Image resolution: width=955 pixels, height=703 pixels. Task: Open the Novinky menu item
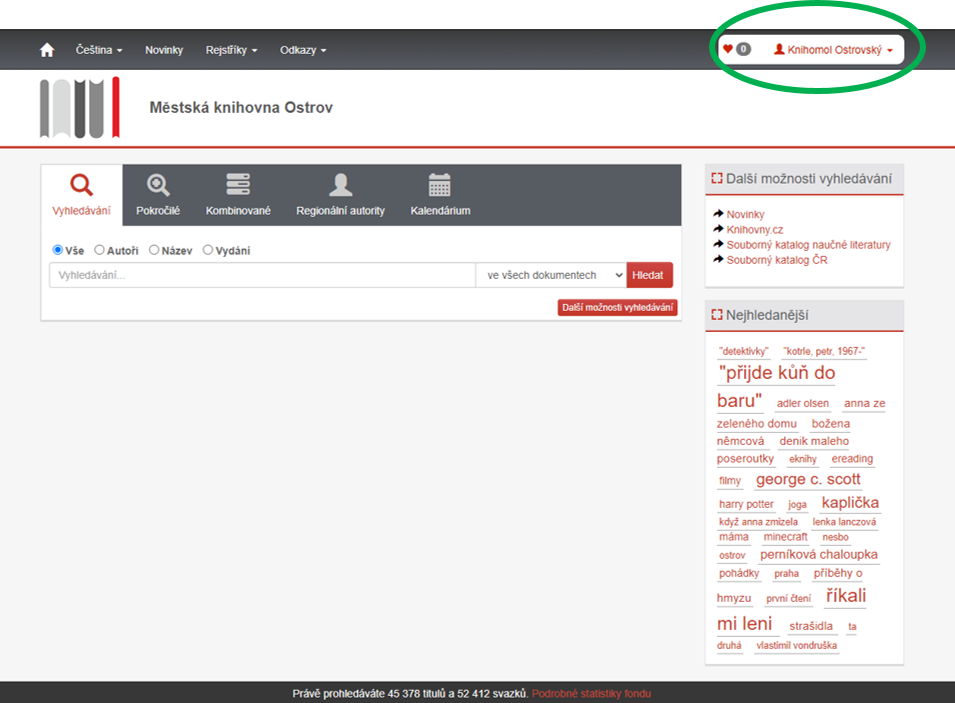click(164, 50)
